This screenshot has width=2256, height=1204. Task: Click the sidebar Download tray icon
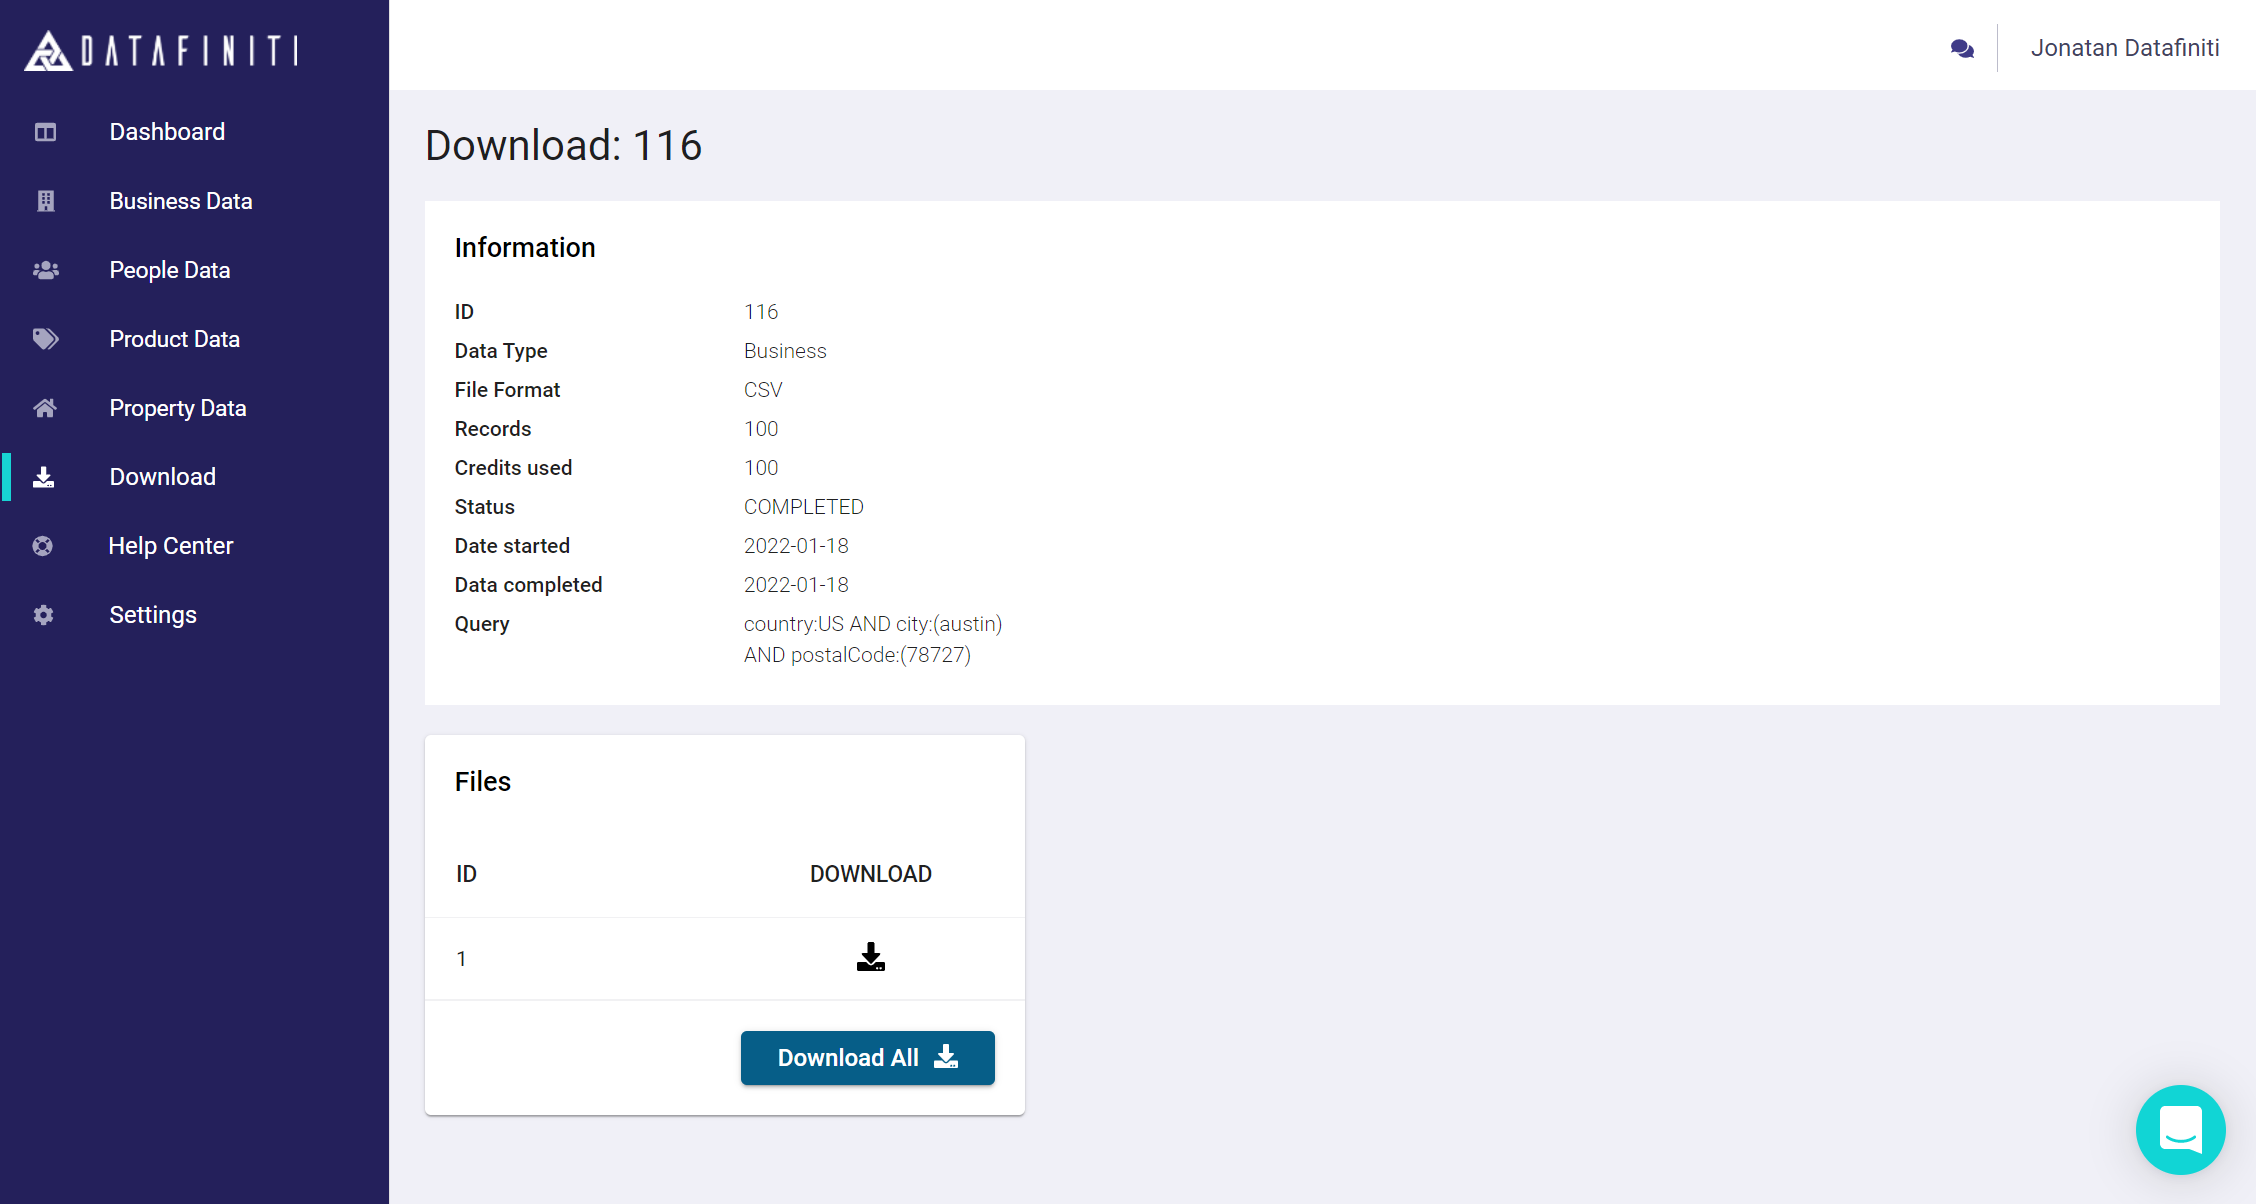tap(43, 477)
